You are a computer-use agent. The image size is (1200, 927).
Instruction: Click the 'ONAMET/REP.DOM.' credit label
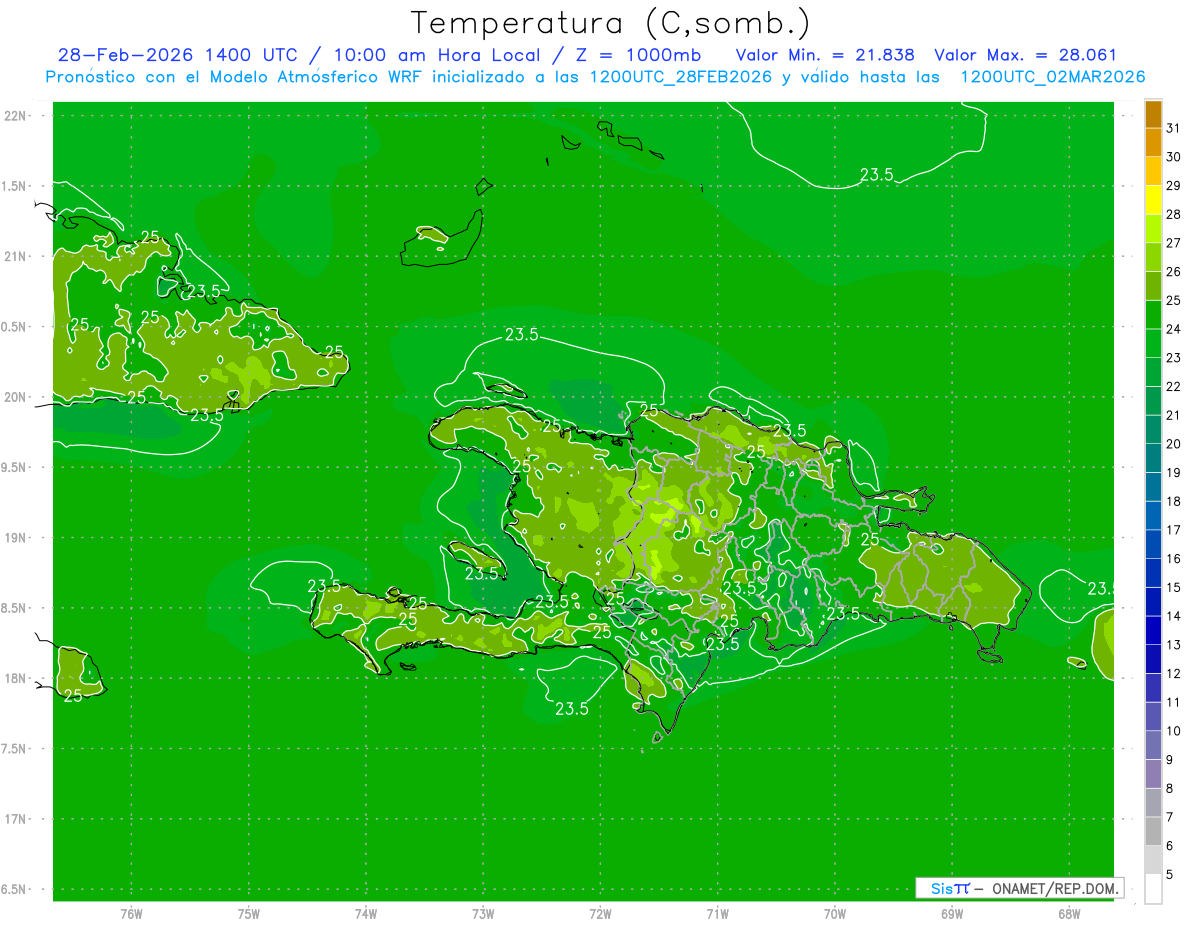pos(1055,888)
